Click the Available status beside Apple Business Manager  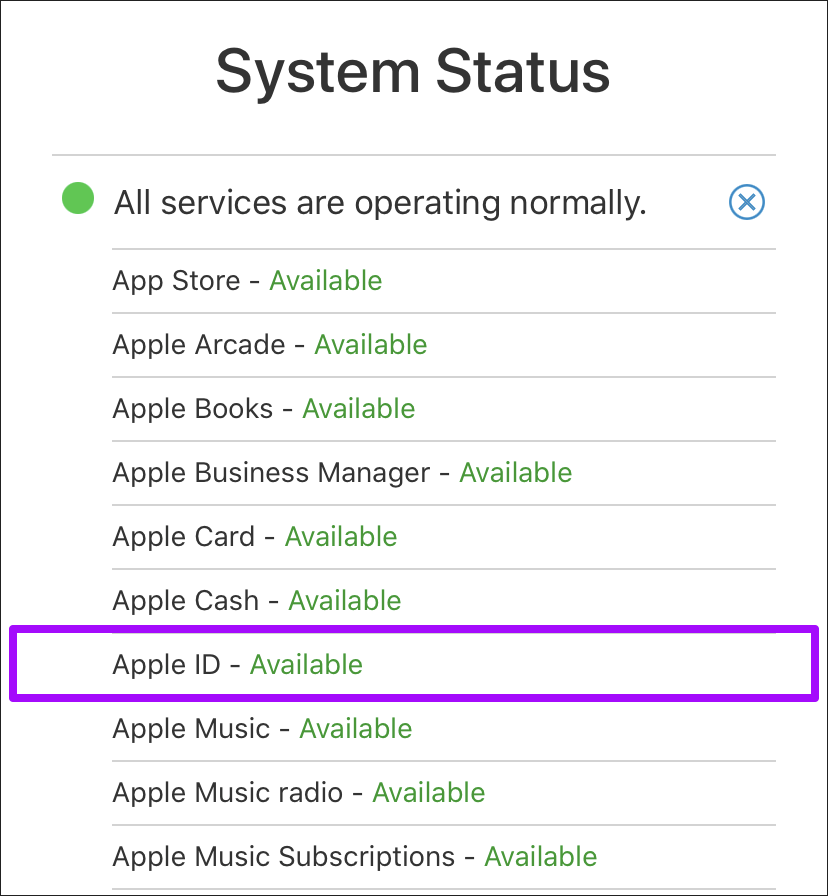pos(516,472)
